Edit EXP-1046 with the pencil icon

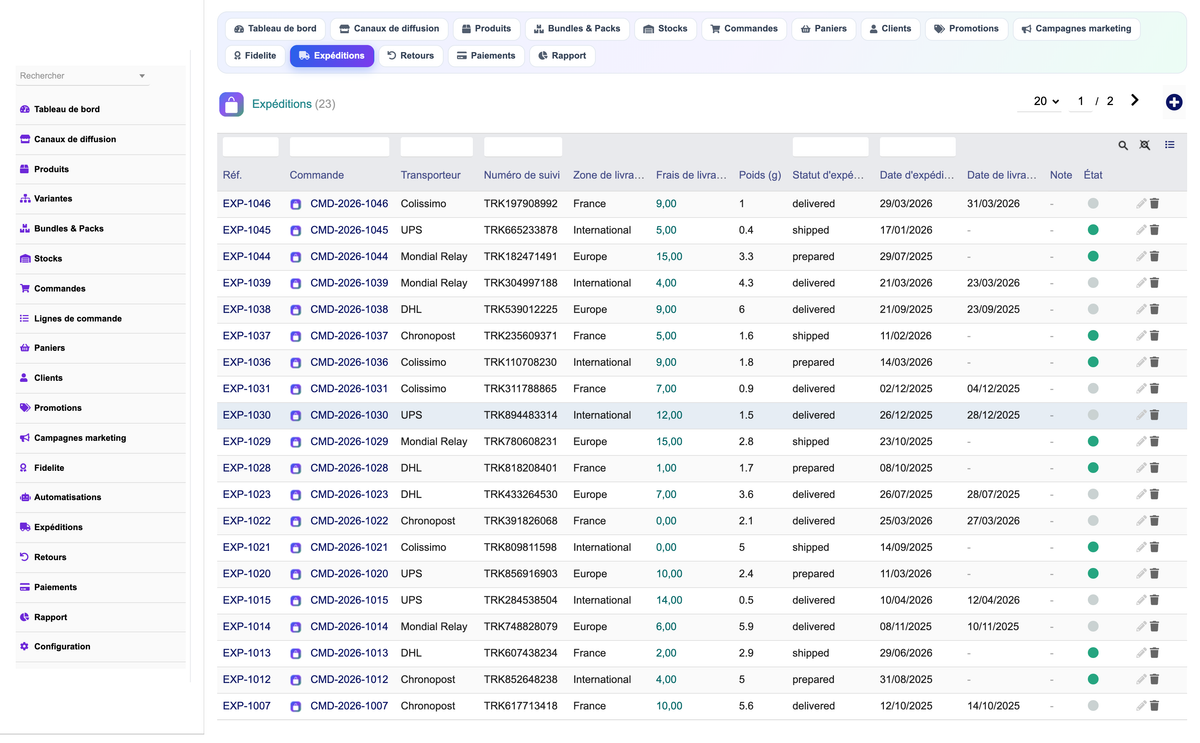(x=1141, y=204)
